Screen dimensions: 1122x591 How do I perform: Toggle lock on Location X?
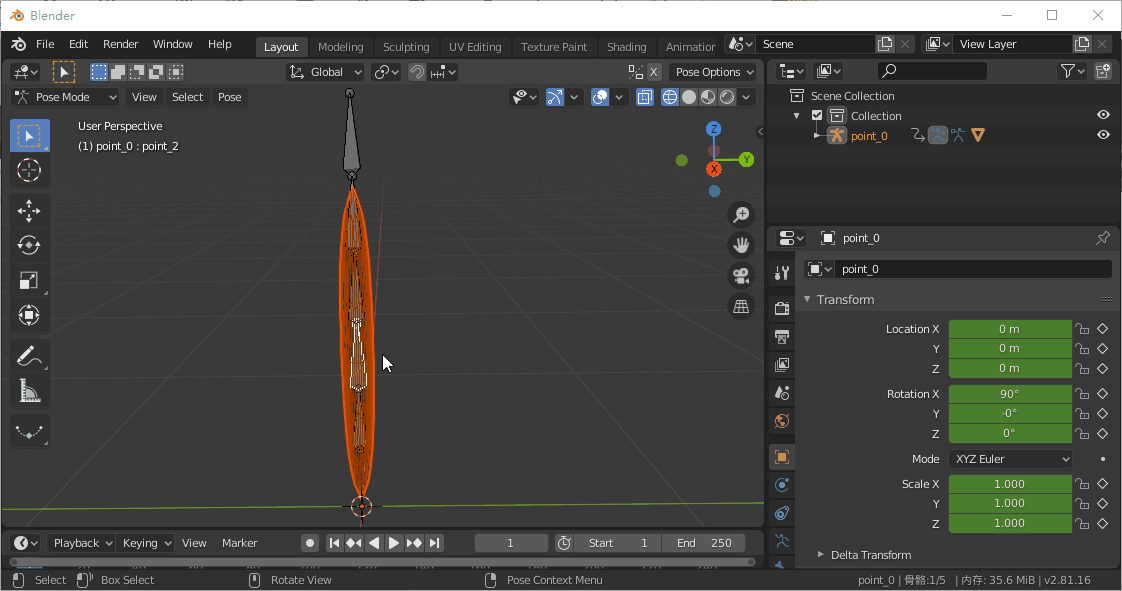(x=1083, y=329)
